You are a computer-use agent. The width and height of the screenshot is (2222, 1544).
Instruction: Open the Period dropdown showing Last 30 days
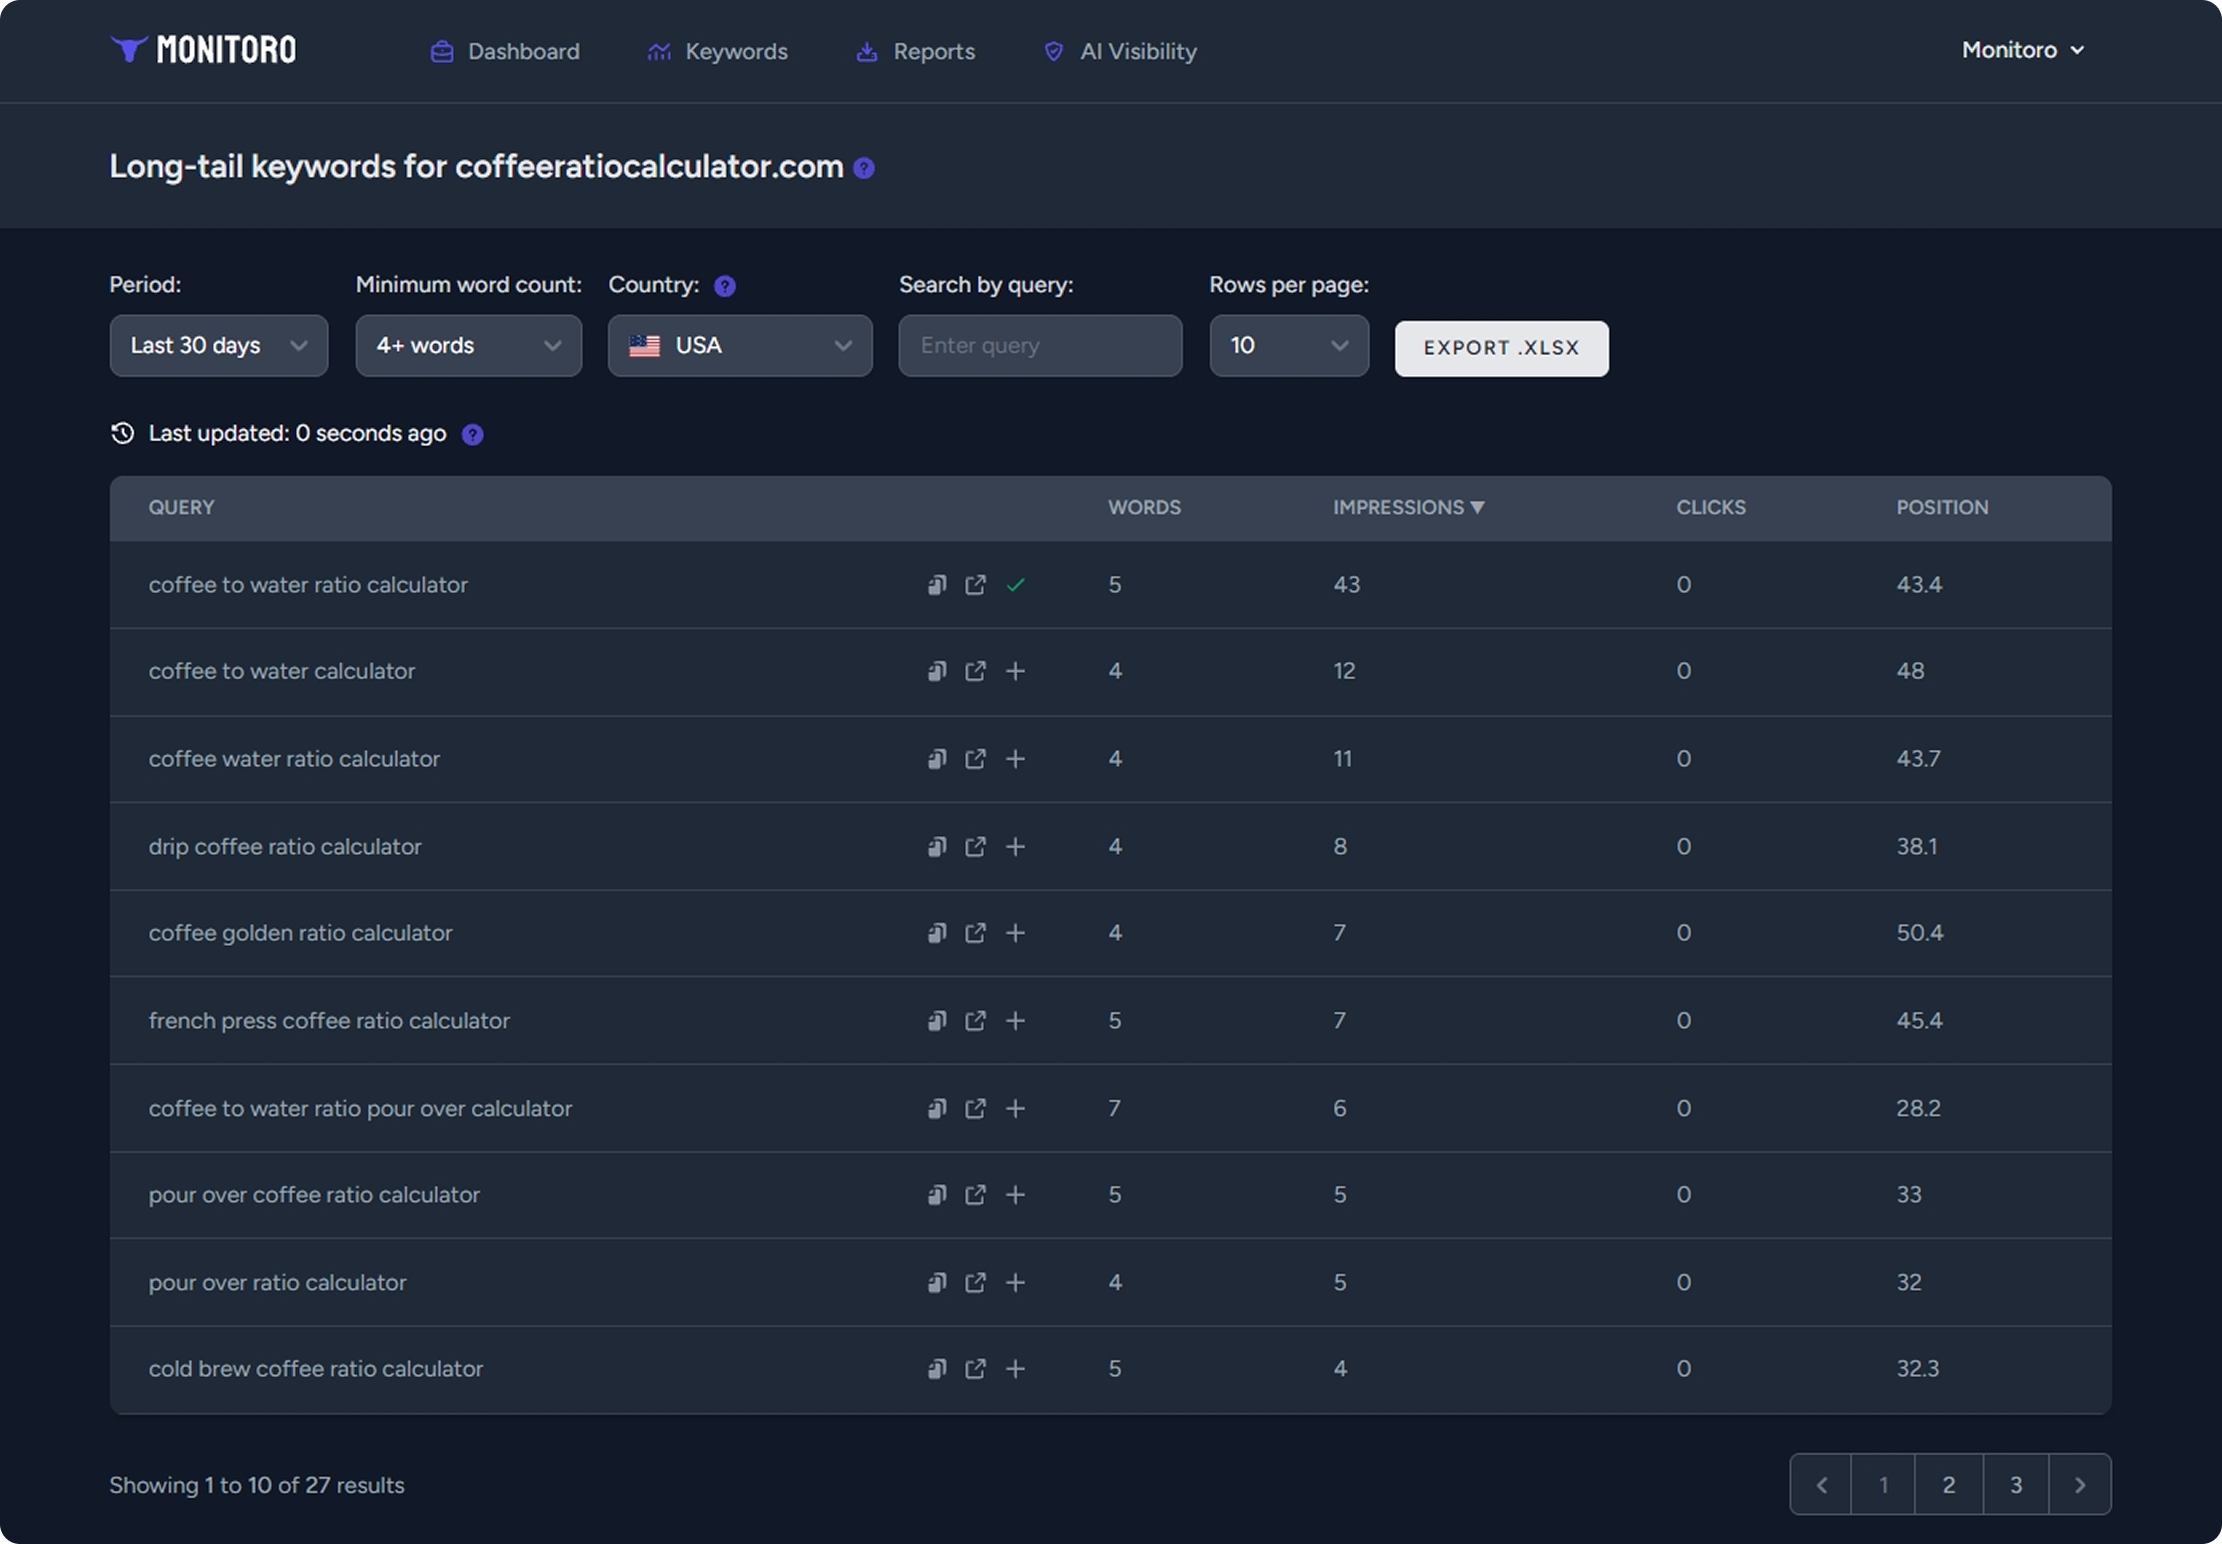pyautogui.click(x=218, y=345)
